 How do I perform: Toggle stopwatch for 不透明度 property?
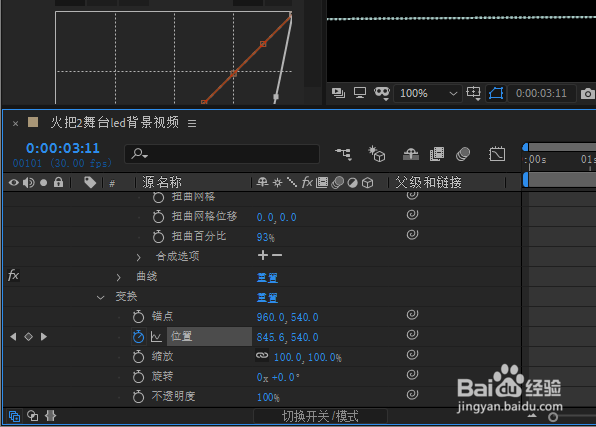point(138,397)
